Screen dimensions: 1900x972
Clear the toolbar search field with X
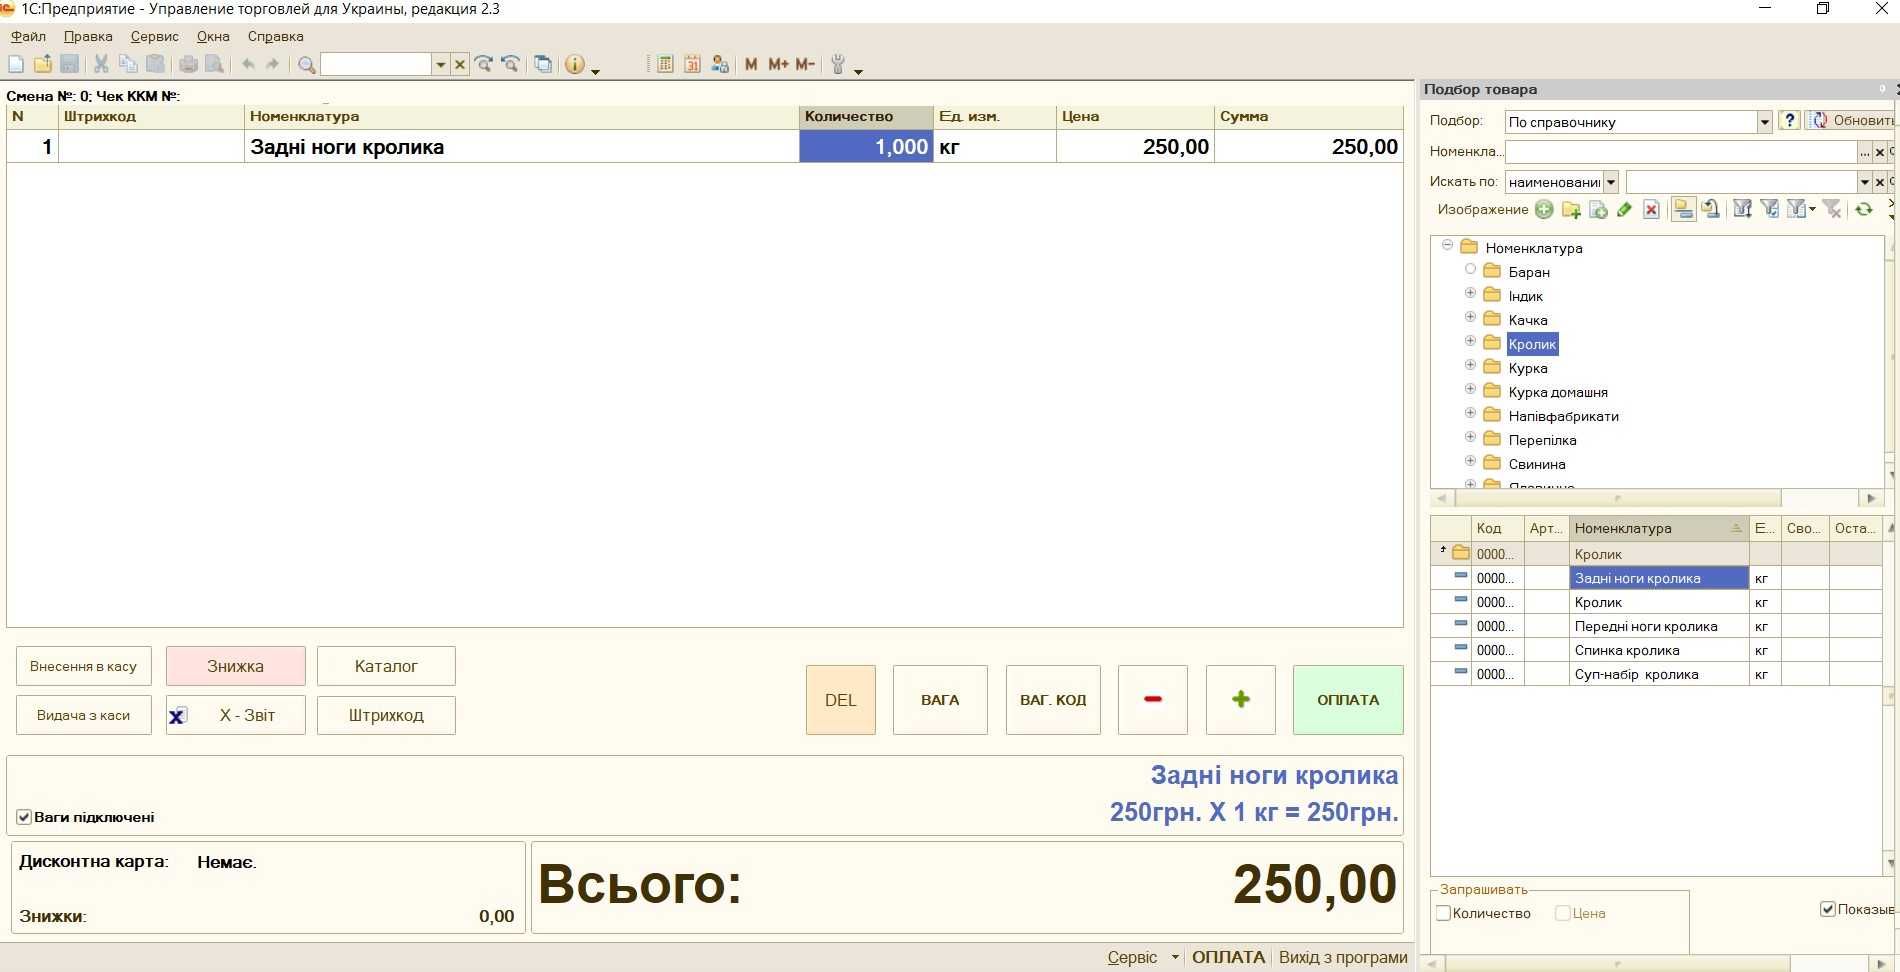point(460,65)
